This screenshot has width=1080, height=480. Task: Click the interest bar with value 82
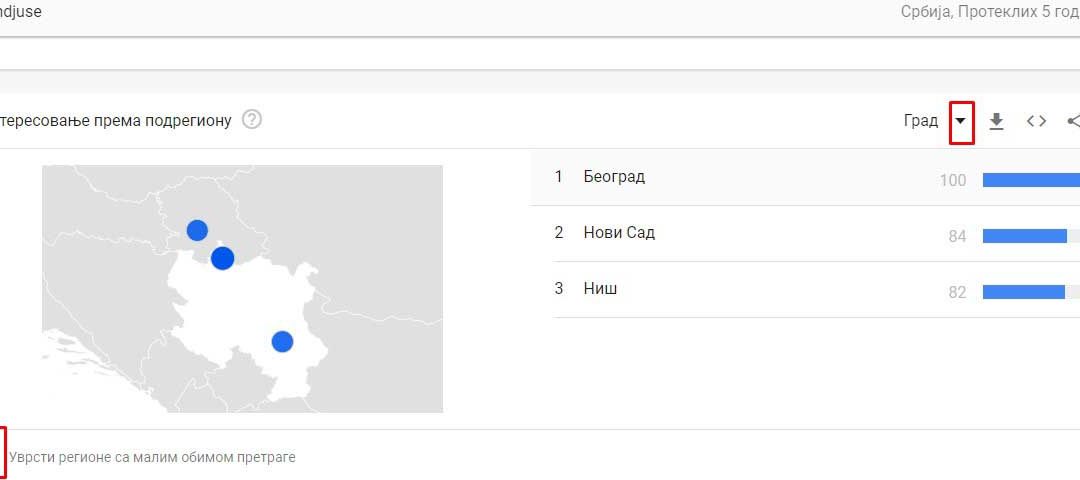(x=1023, y=292)
